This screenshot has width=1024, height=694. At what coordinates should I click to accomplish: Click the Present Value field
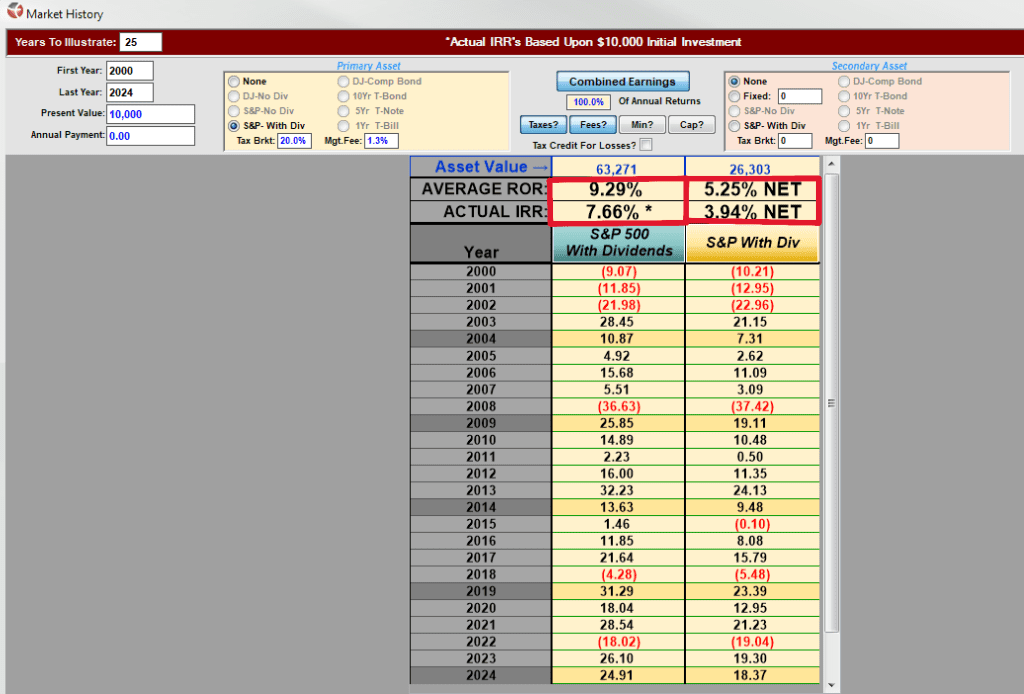[x=151, y=114]
